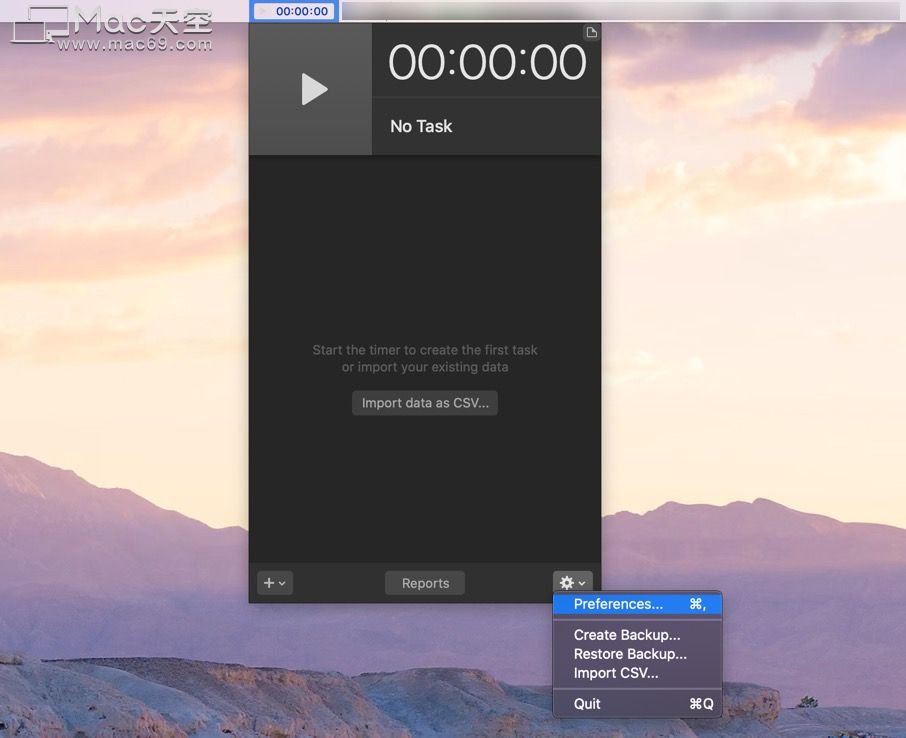Image resolution: width=906 pixels, height=738 pixels.
Task: Open the gear settings dropdown
Action: [x=573, y=583]
